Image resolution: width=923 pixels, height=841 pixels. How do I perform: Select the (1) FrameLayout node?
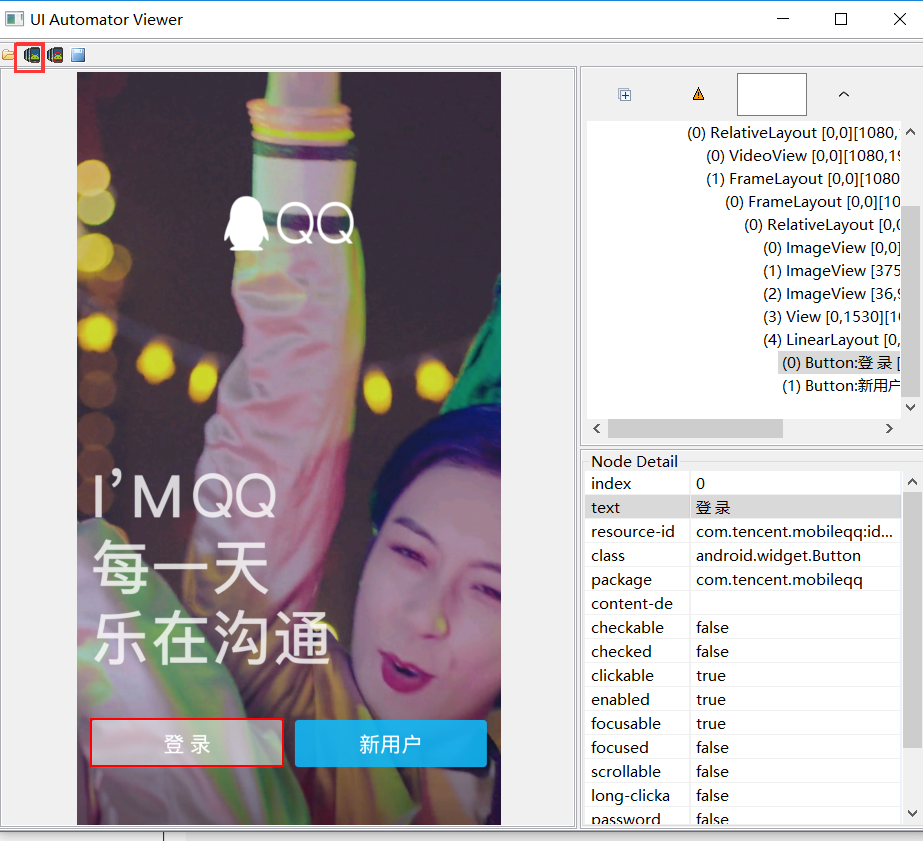pyautogui.click(x=803, y=179)
